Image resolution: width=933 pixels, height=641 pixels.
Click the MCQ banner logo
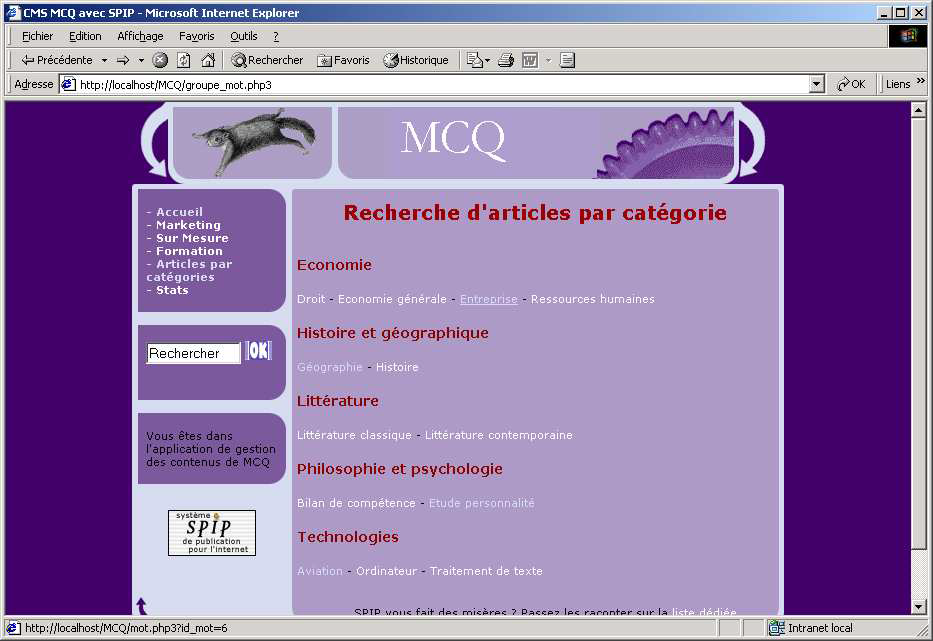(x=453, y=140)
